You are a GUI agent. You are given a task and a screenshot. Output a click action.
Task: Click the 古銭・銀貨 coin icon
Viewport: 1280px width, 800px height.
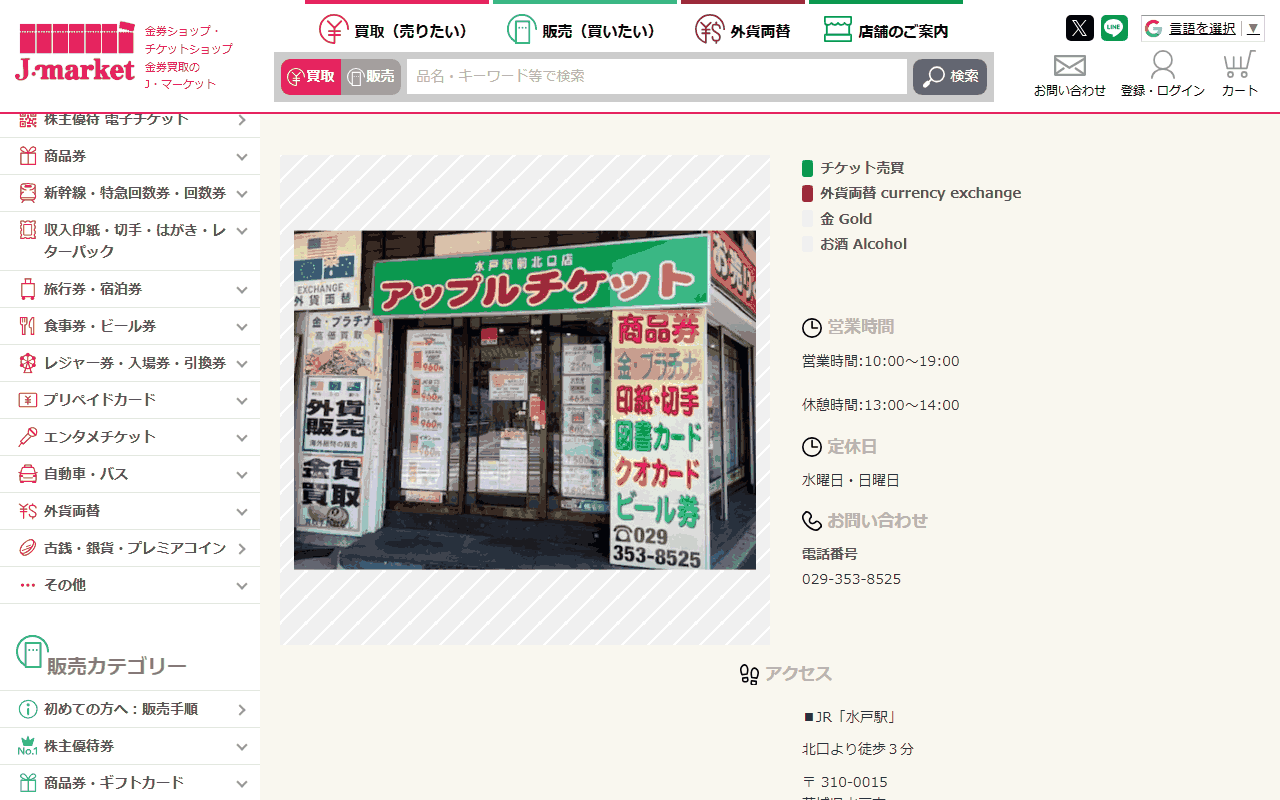pyautogui.click(x=28, y=548)
